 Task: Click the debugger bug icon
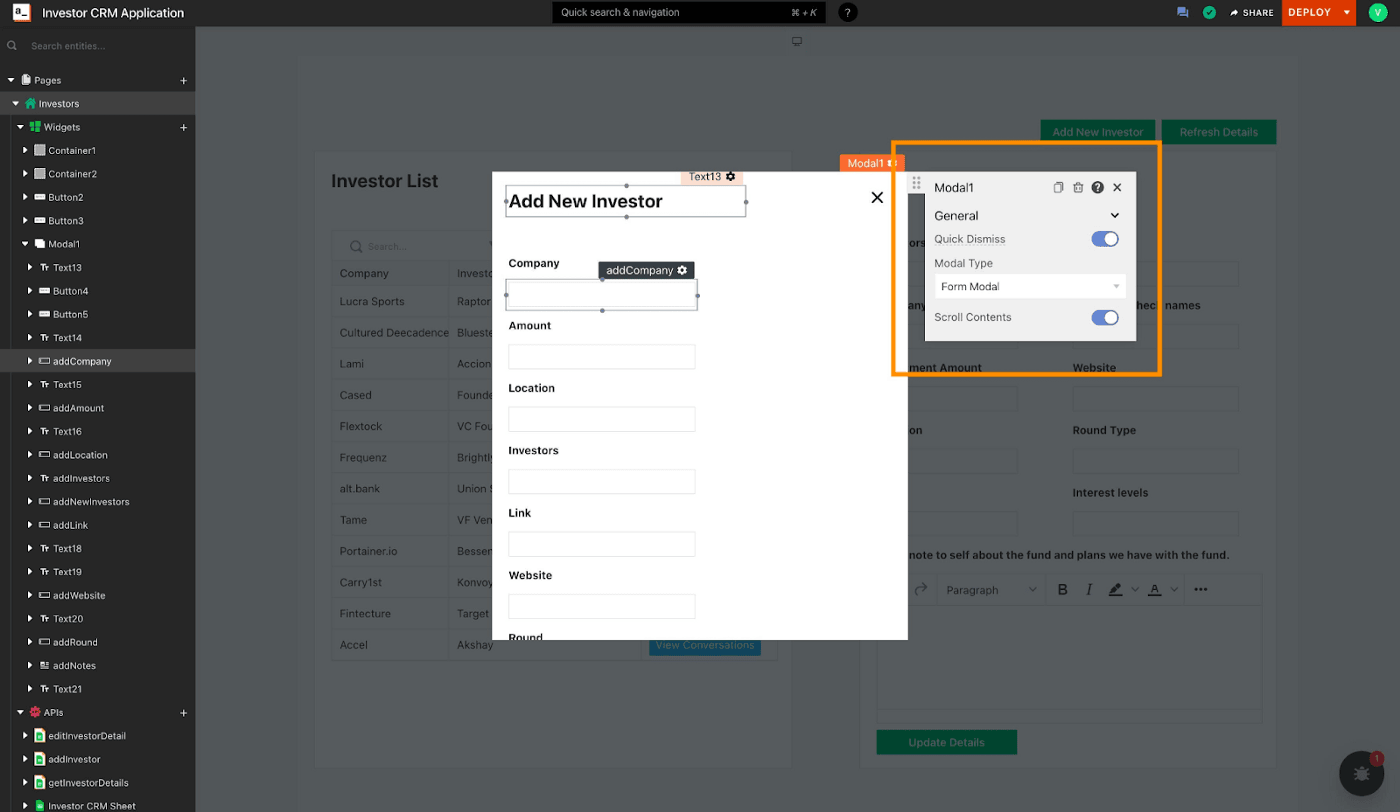coord(1361,774)
